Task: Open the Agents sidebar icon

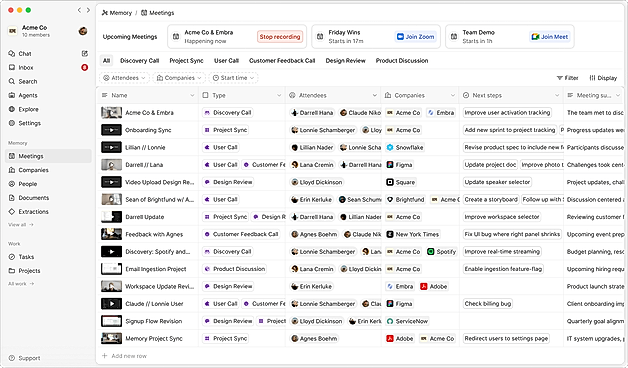Action: coord(12,95)
